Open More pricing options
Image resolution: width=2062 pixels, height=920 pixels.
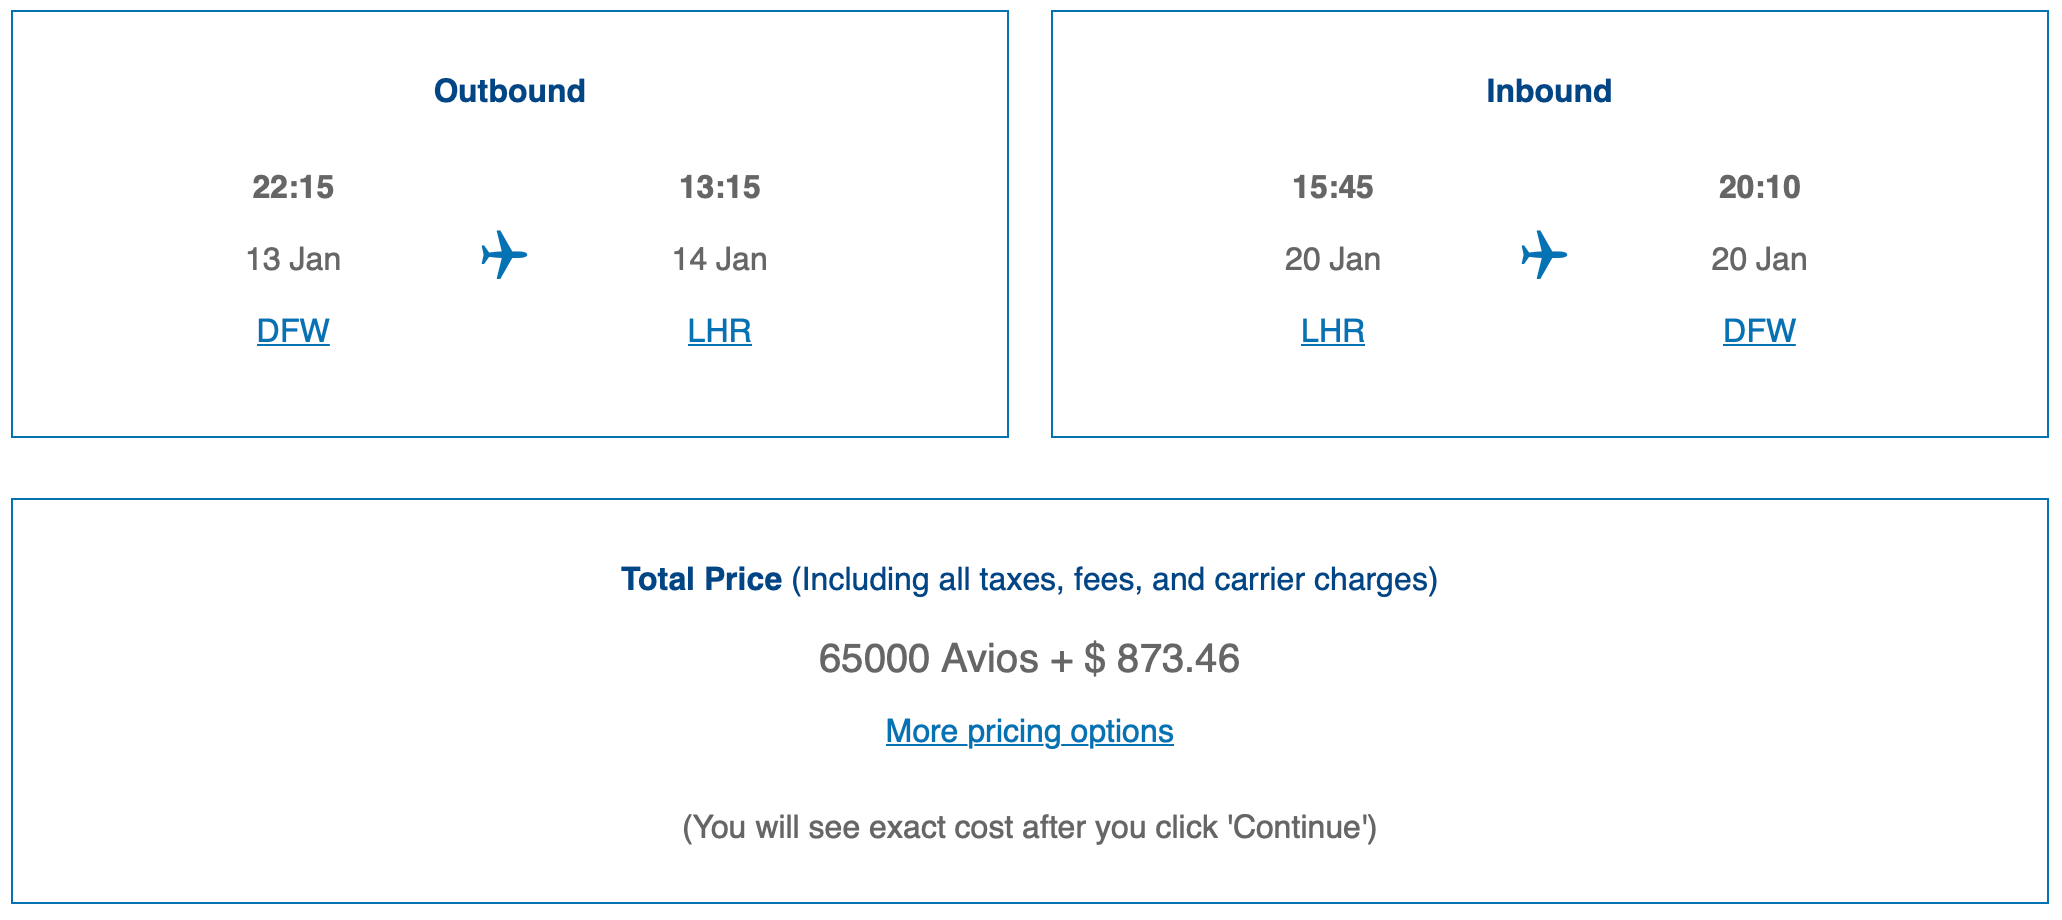[x=1029, y=731]
